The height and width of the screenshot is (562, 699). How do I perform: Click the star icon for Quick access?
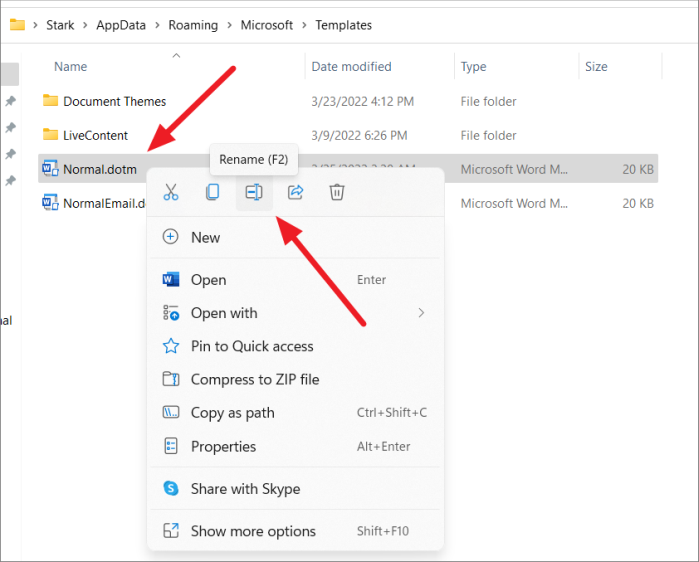(x=171, y=346)
